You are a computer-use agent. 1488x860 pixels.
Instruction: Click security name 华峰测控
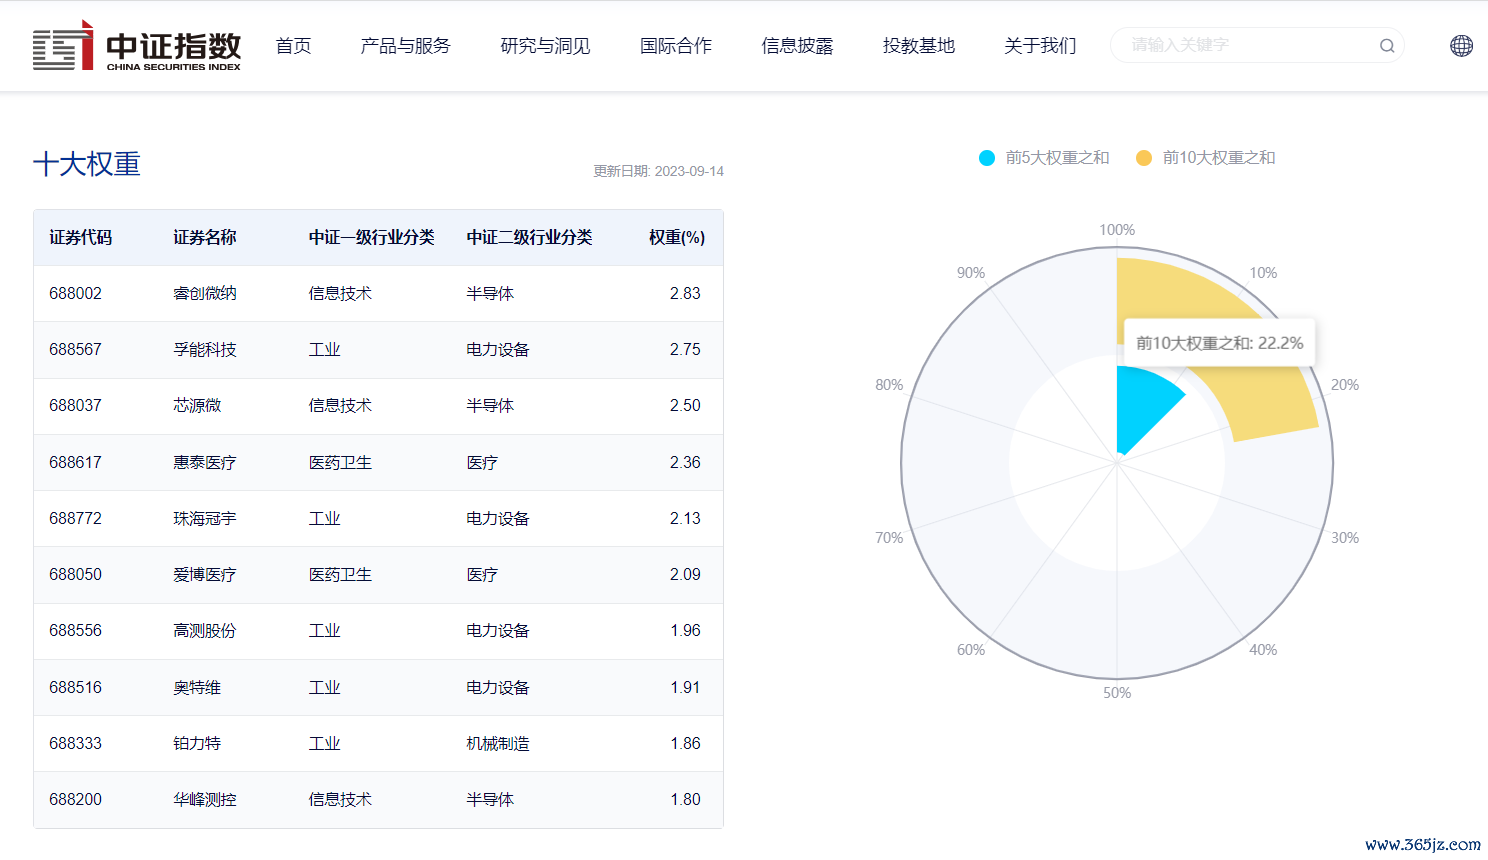205,800
